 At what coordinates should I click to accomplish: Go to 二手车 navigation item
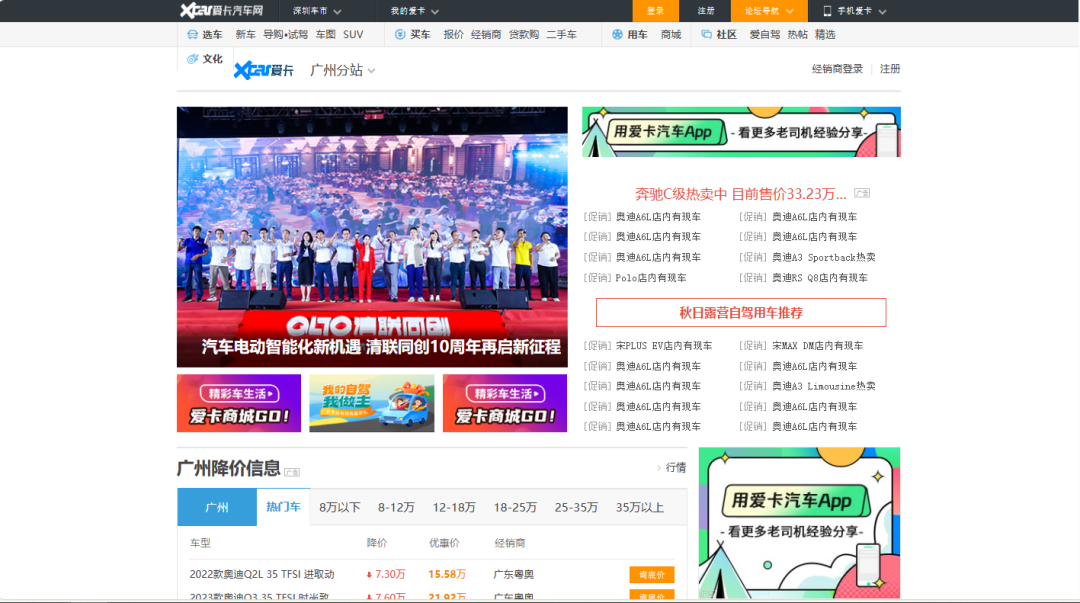click(x=561, y=34)
